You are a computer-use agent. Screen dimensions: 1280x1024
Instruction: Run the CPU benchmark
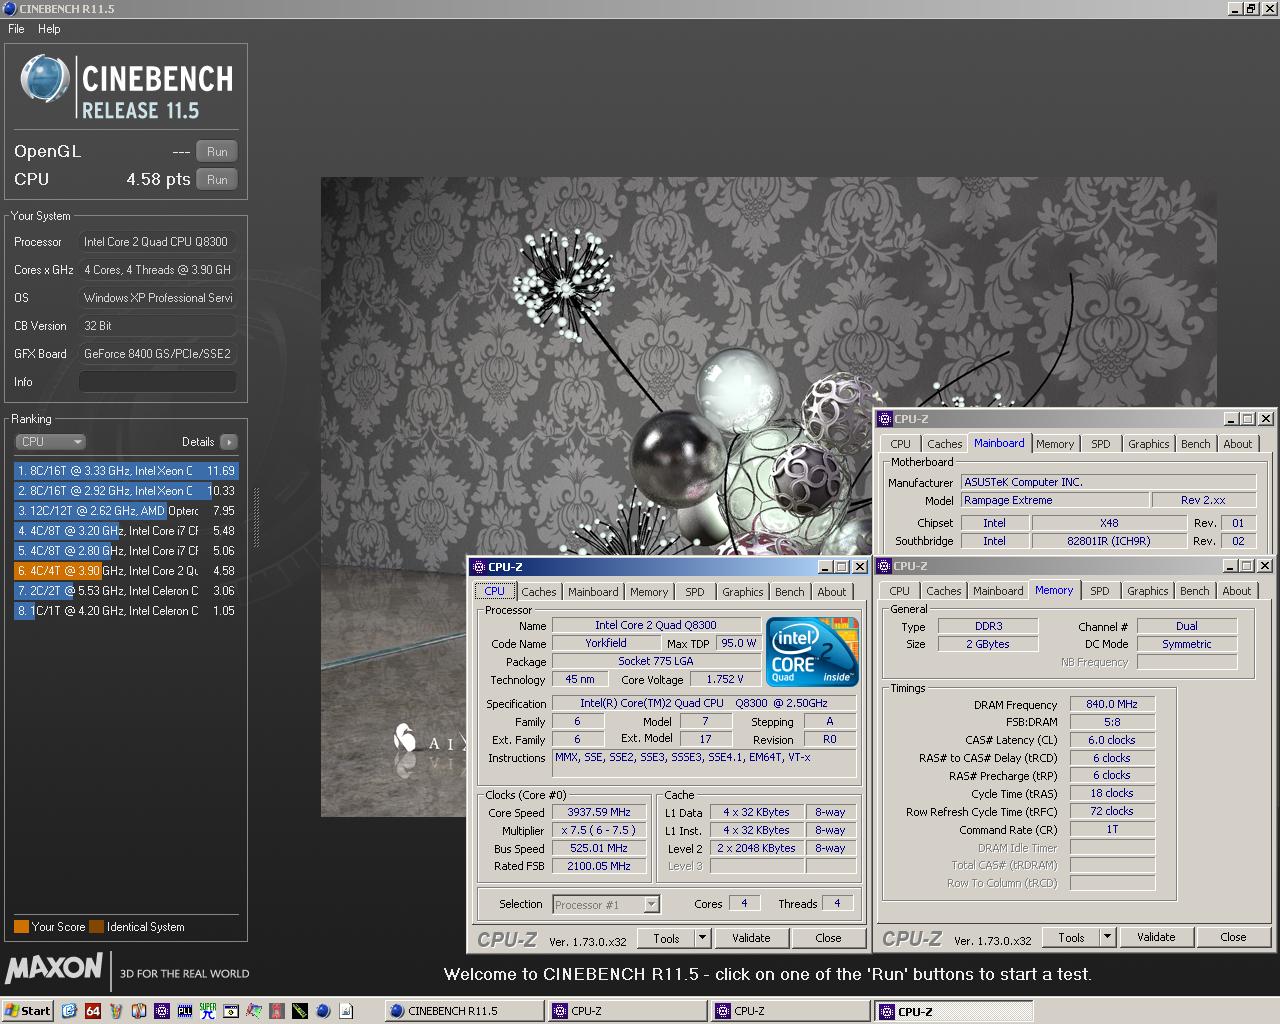(217, 180)
